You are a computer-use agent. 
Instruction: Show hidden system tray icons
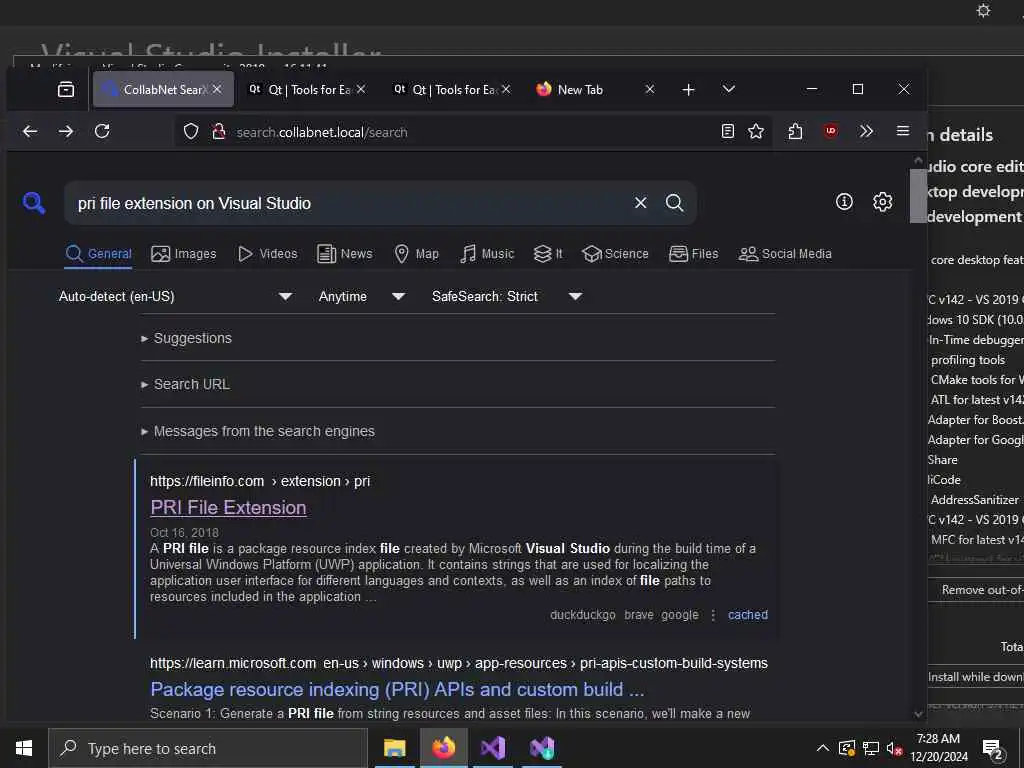[x=823, y=748]
